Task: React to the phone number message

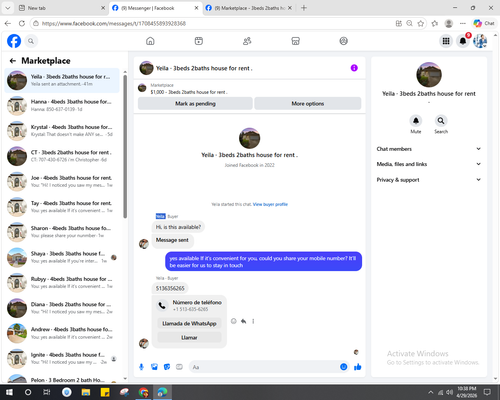Action: pyautogui.click(x=234, y=321)
